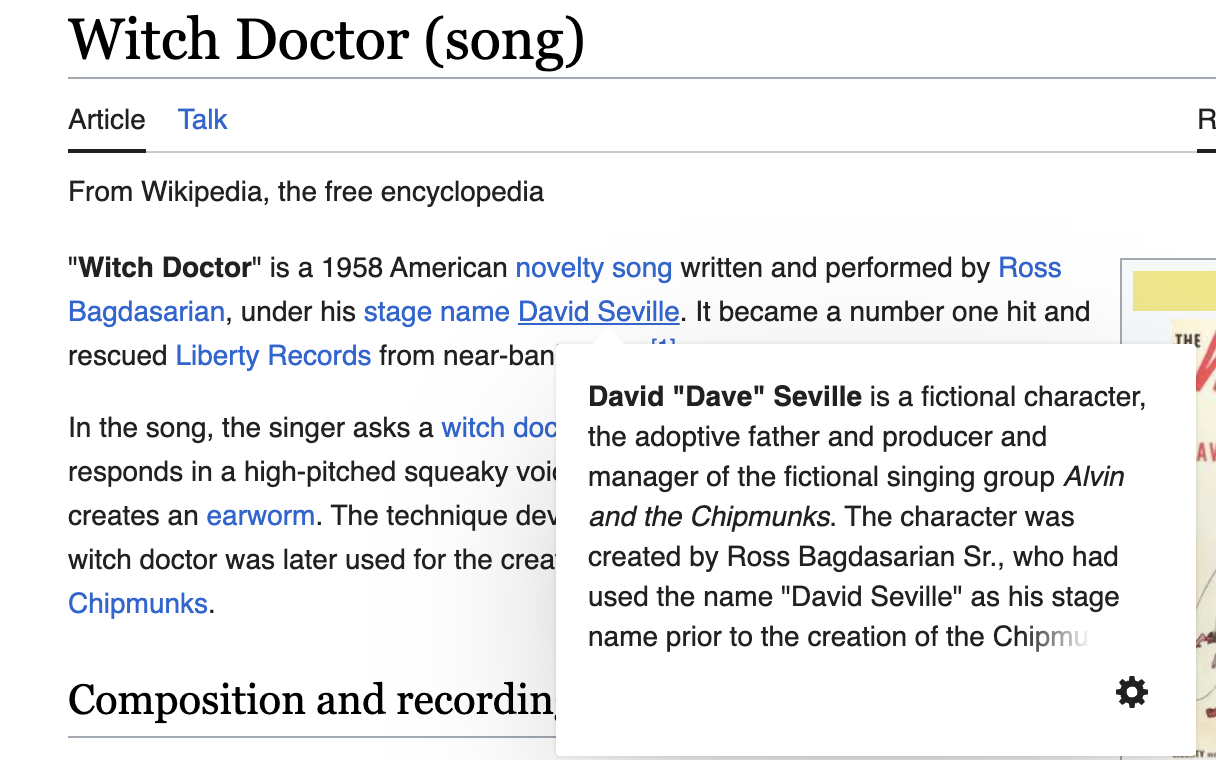Click the Composition and recording heading
This screenshot has height=760, width=1216.
tap(311, 700)
